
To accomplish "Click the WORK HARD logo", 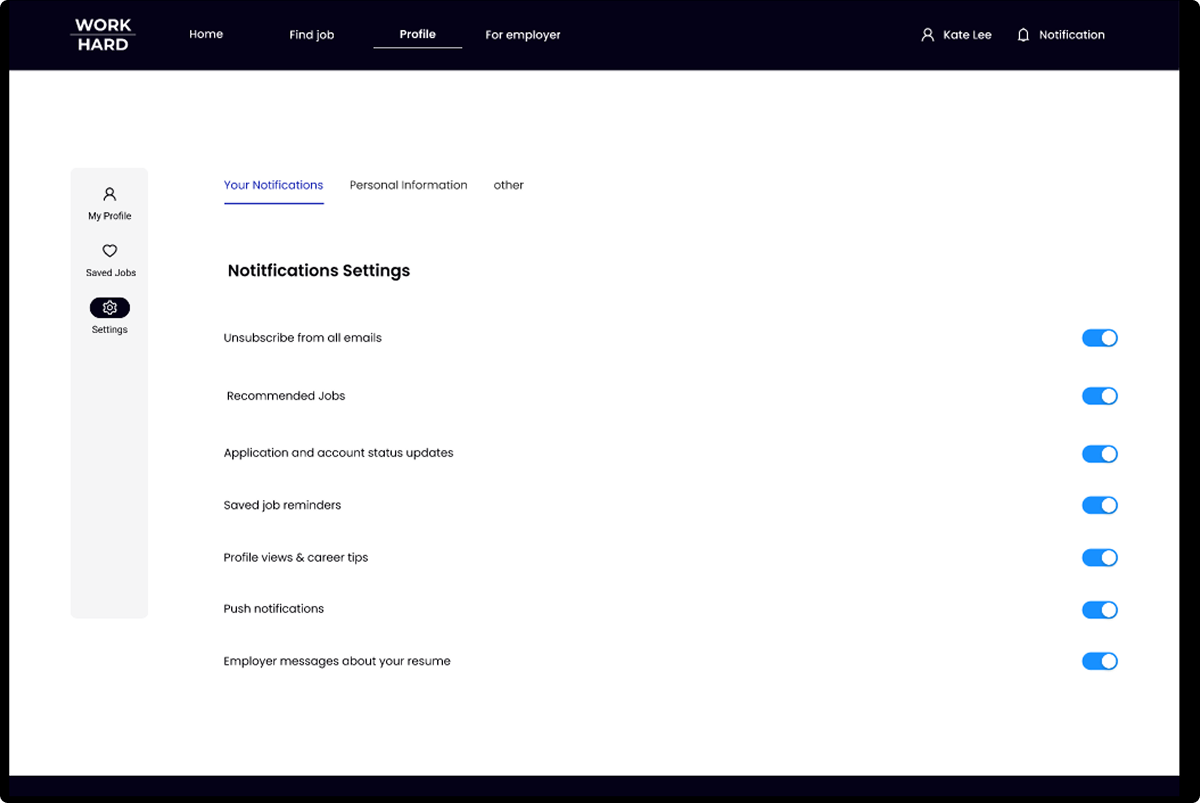I will tap(103, 35).
